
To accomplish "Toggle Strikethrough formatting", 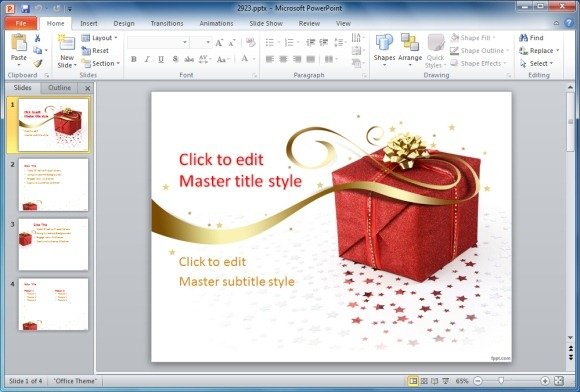I will tap(189, 59).
